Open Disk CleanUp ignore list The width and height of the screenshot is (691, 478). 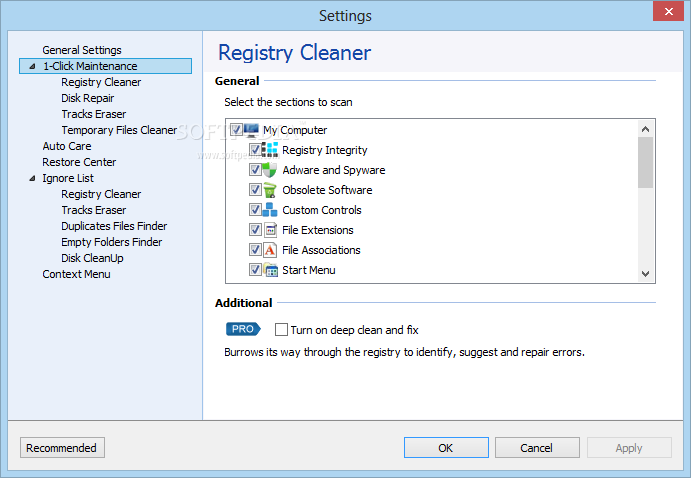92,258
